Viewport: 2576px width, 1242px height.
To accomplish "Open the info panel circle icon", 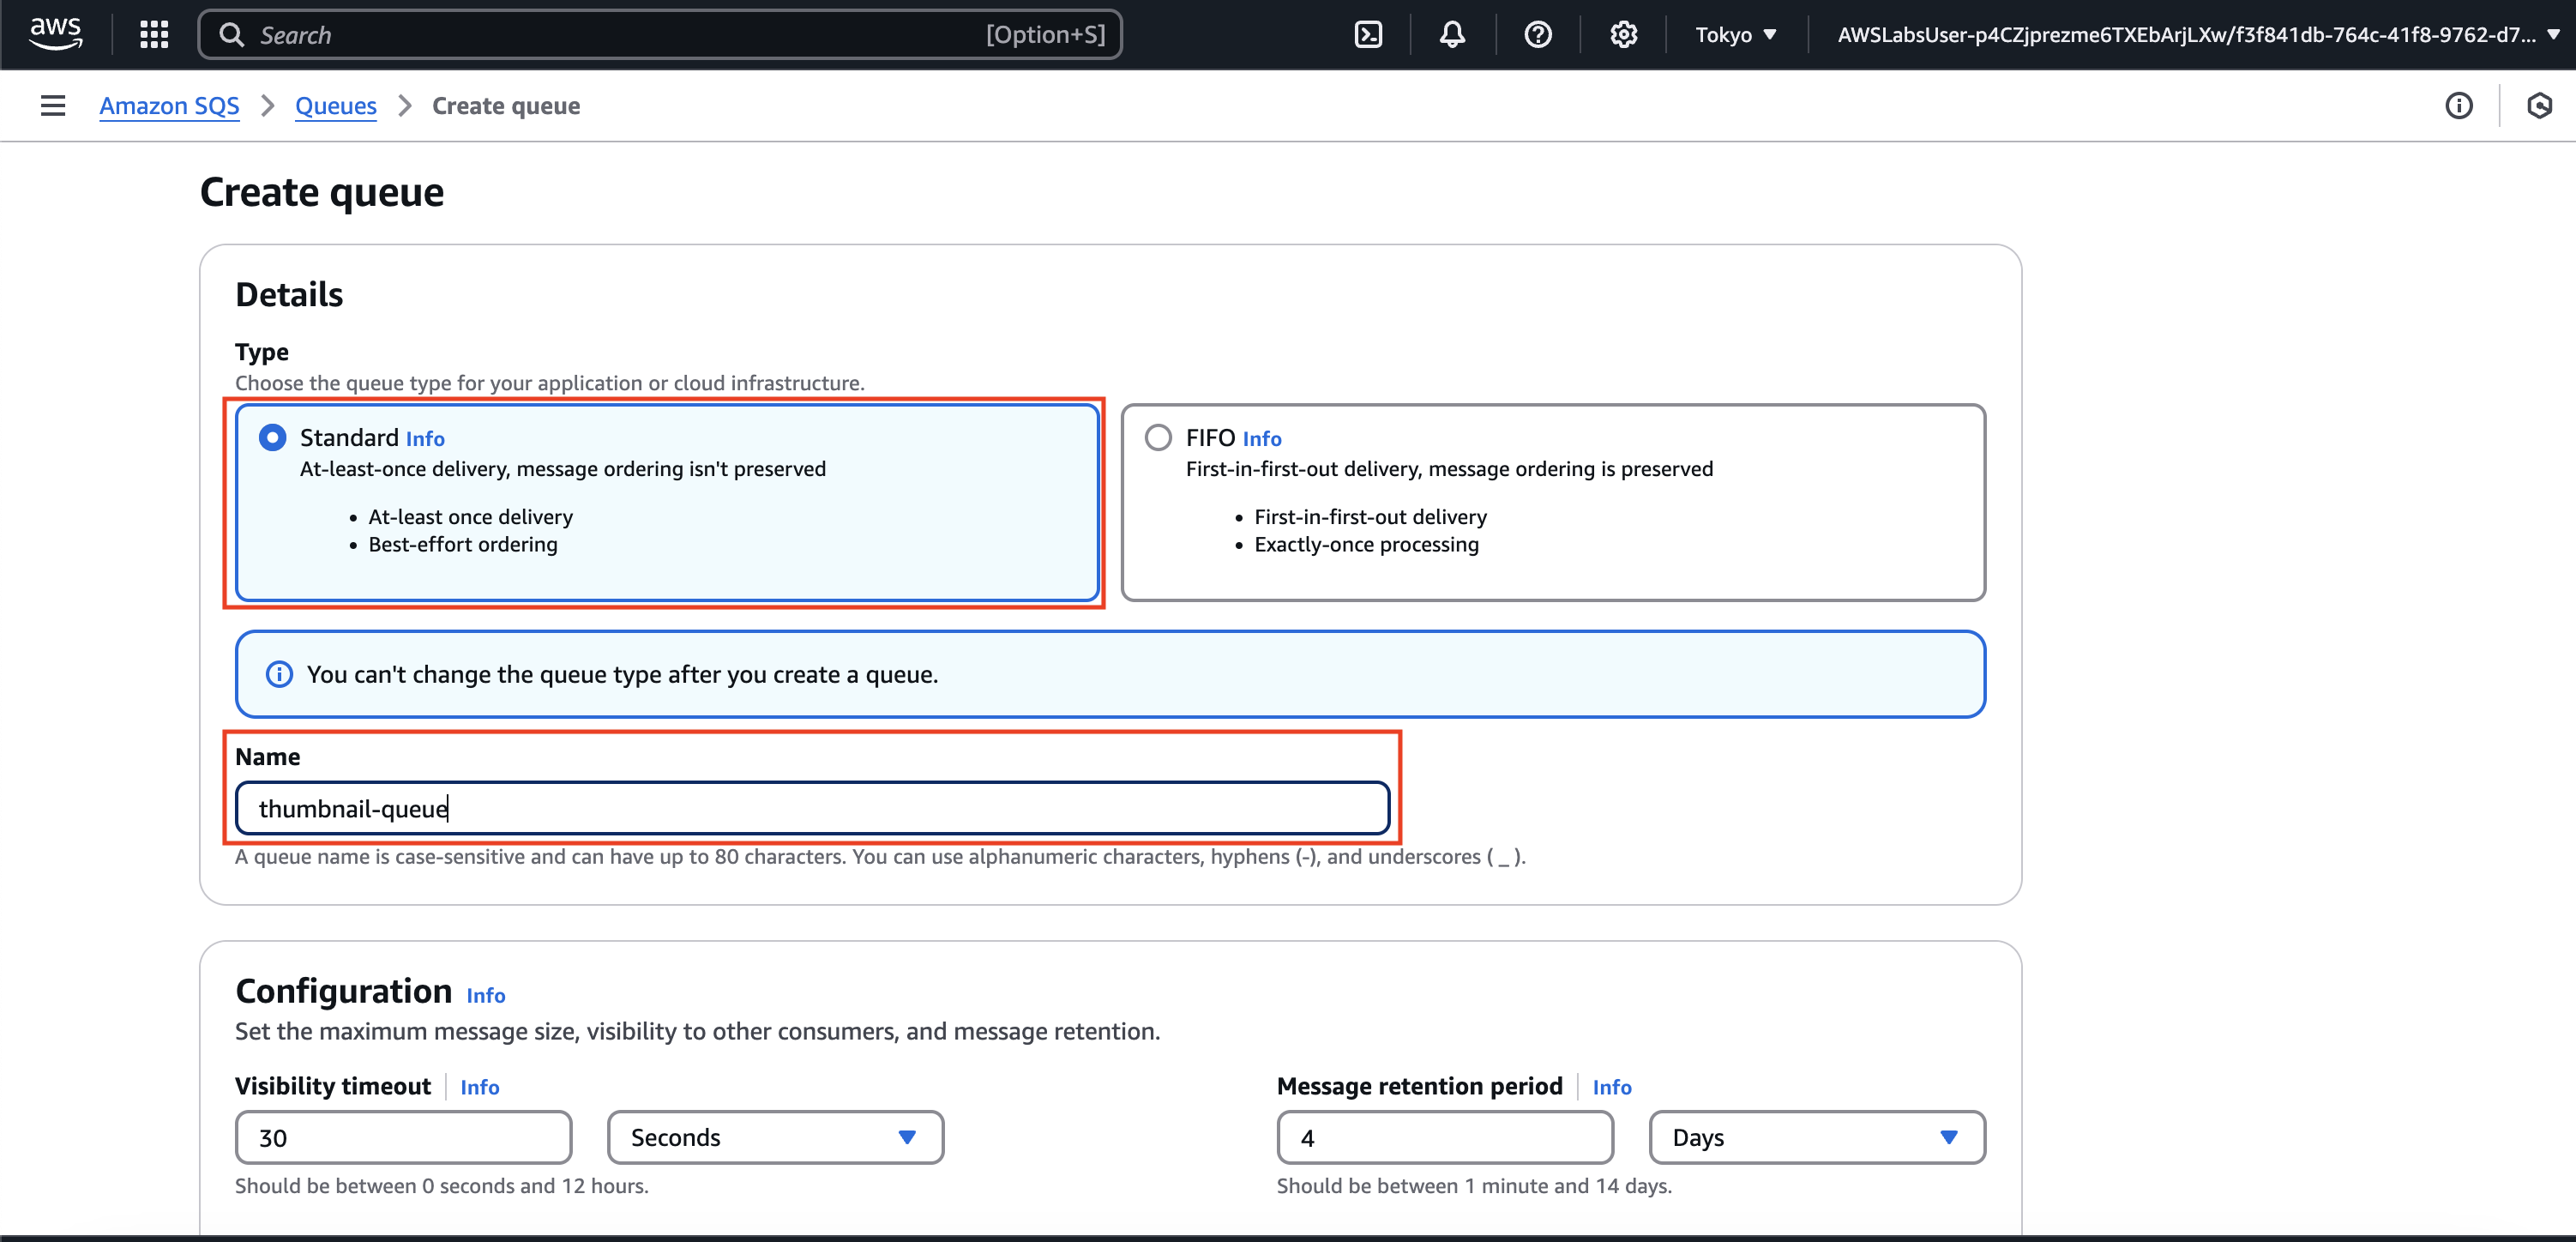I will coord(2458,105).
